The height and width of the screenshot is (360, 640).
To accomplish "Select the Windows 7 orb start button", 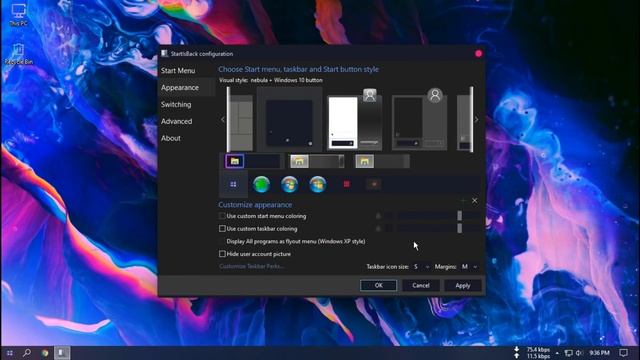I will tap(289, 184).
